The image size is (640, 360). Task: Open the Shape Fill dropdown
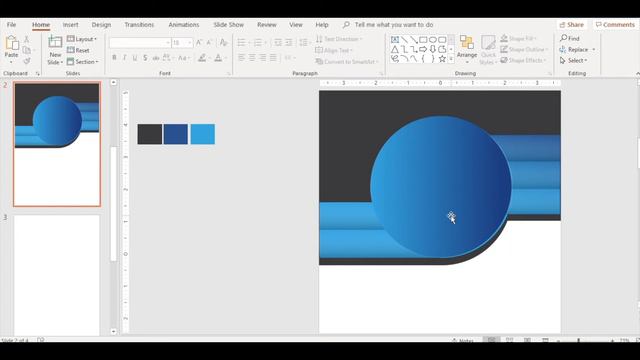pyautogui.click(x=518, y=38)
